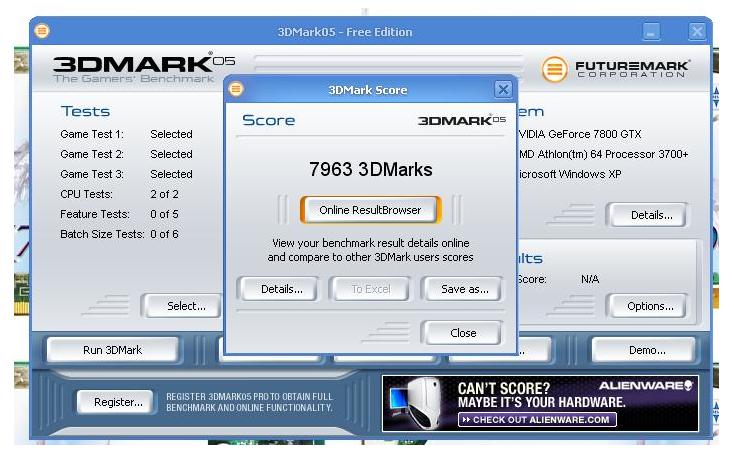Click Close at the bottom of the score dialog
This screenshot has height=459, width=734.
coord(463,333)
